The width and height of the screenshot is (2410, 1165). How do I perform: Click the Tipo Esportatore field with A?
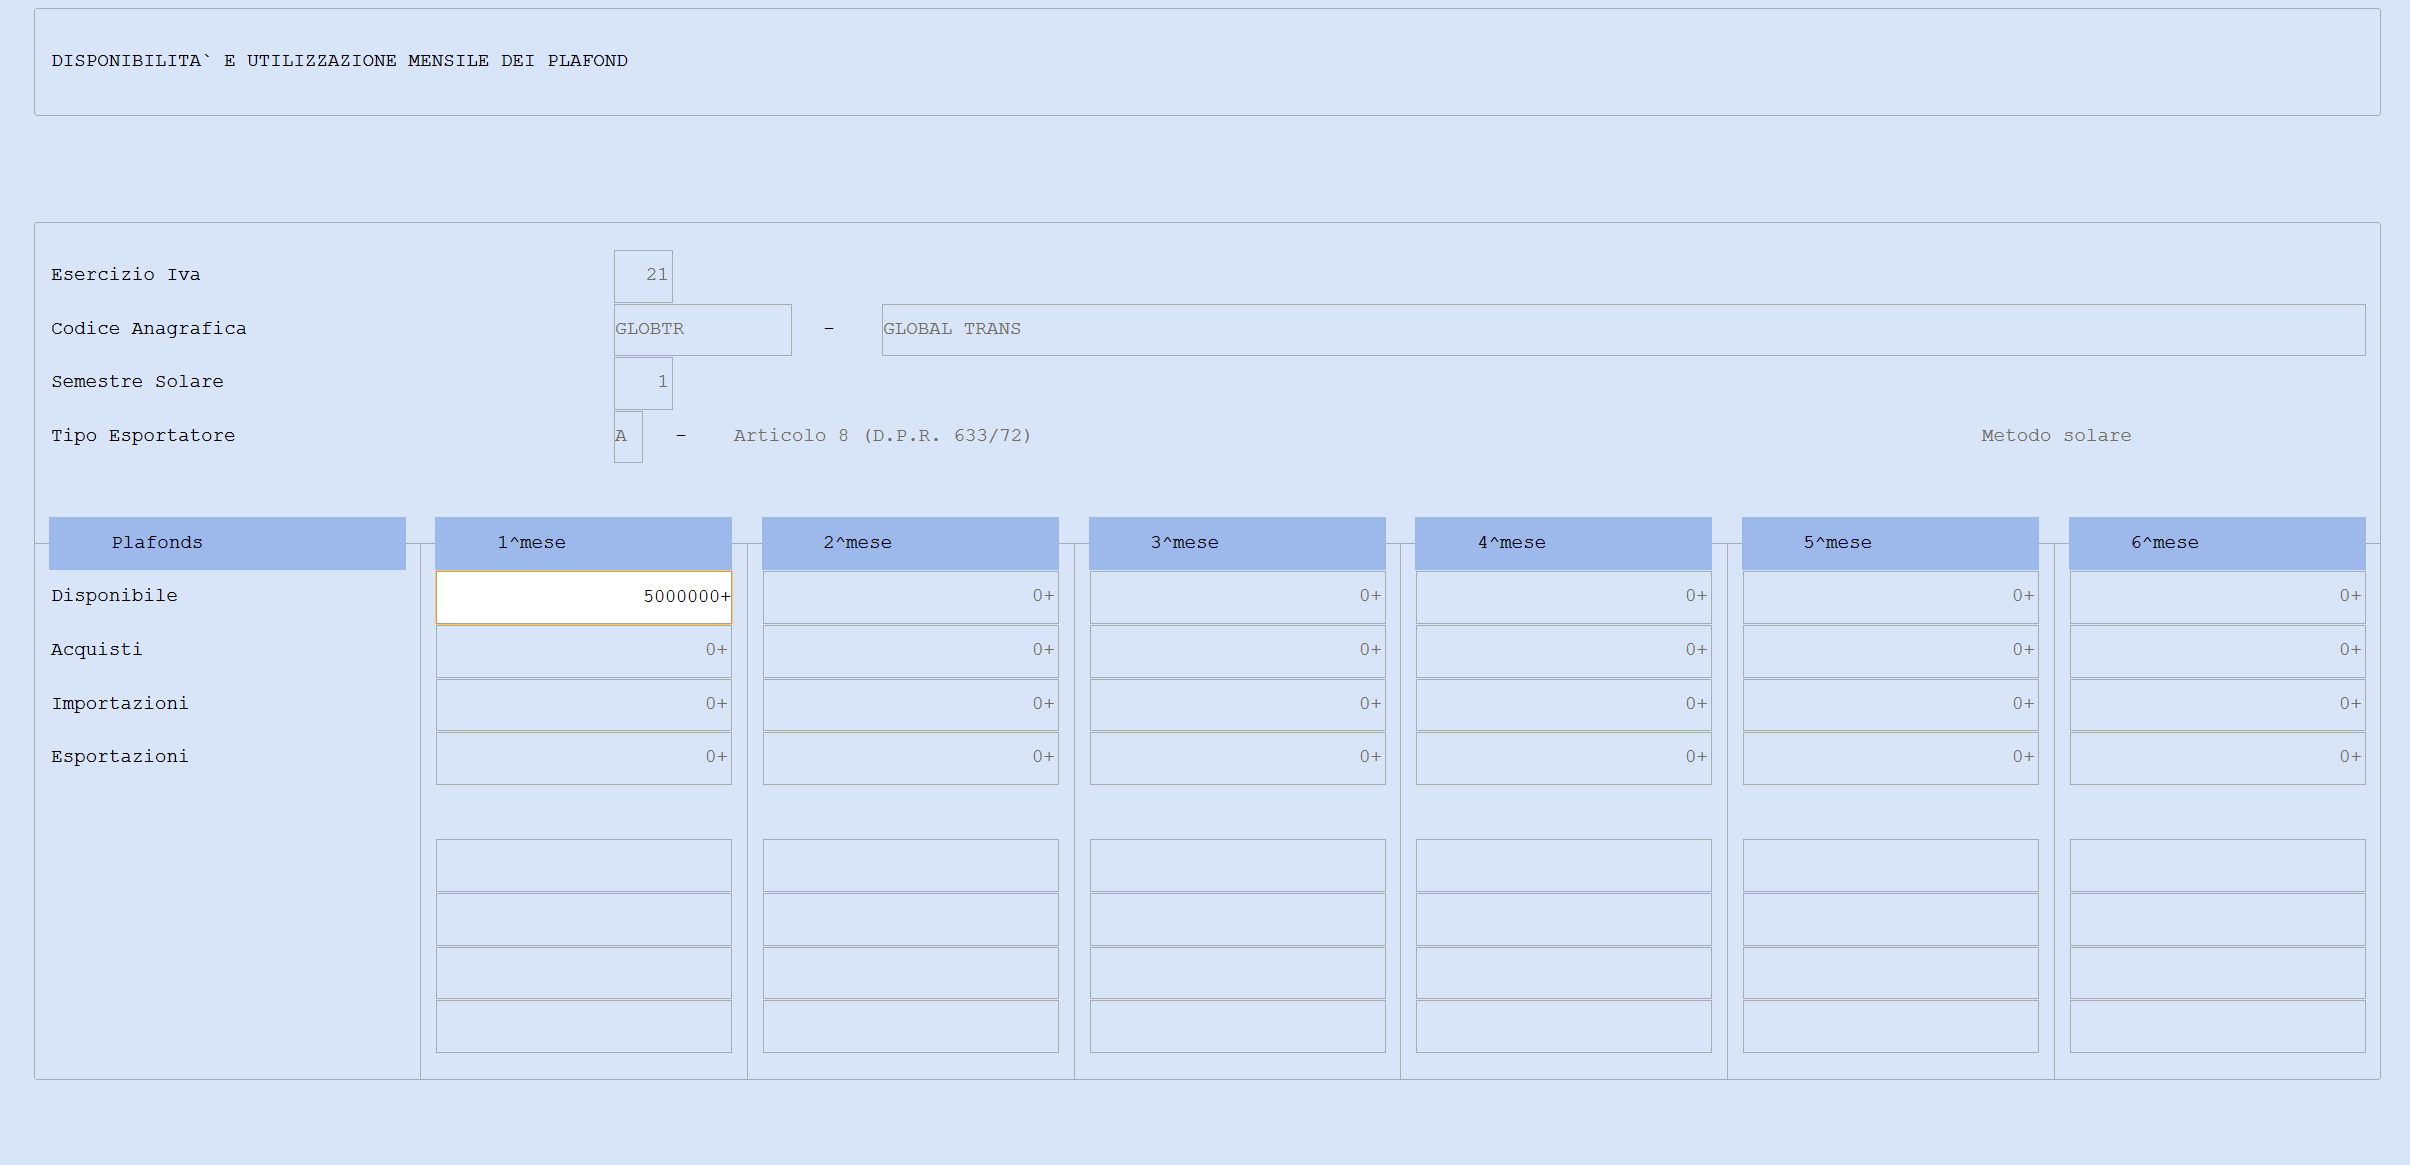pyautogui.click(x=628, y=437)
